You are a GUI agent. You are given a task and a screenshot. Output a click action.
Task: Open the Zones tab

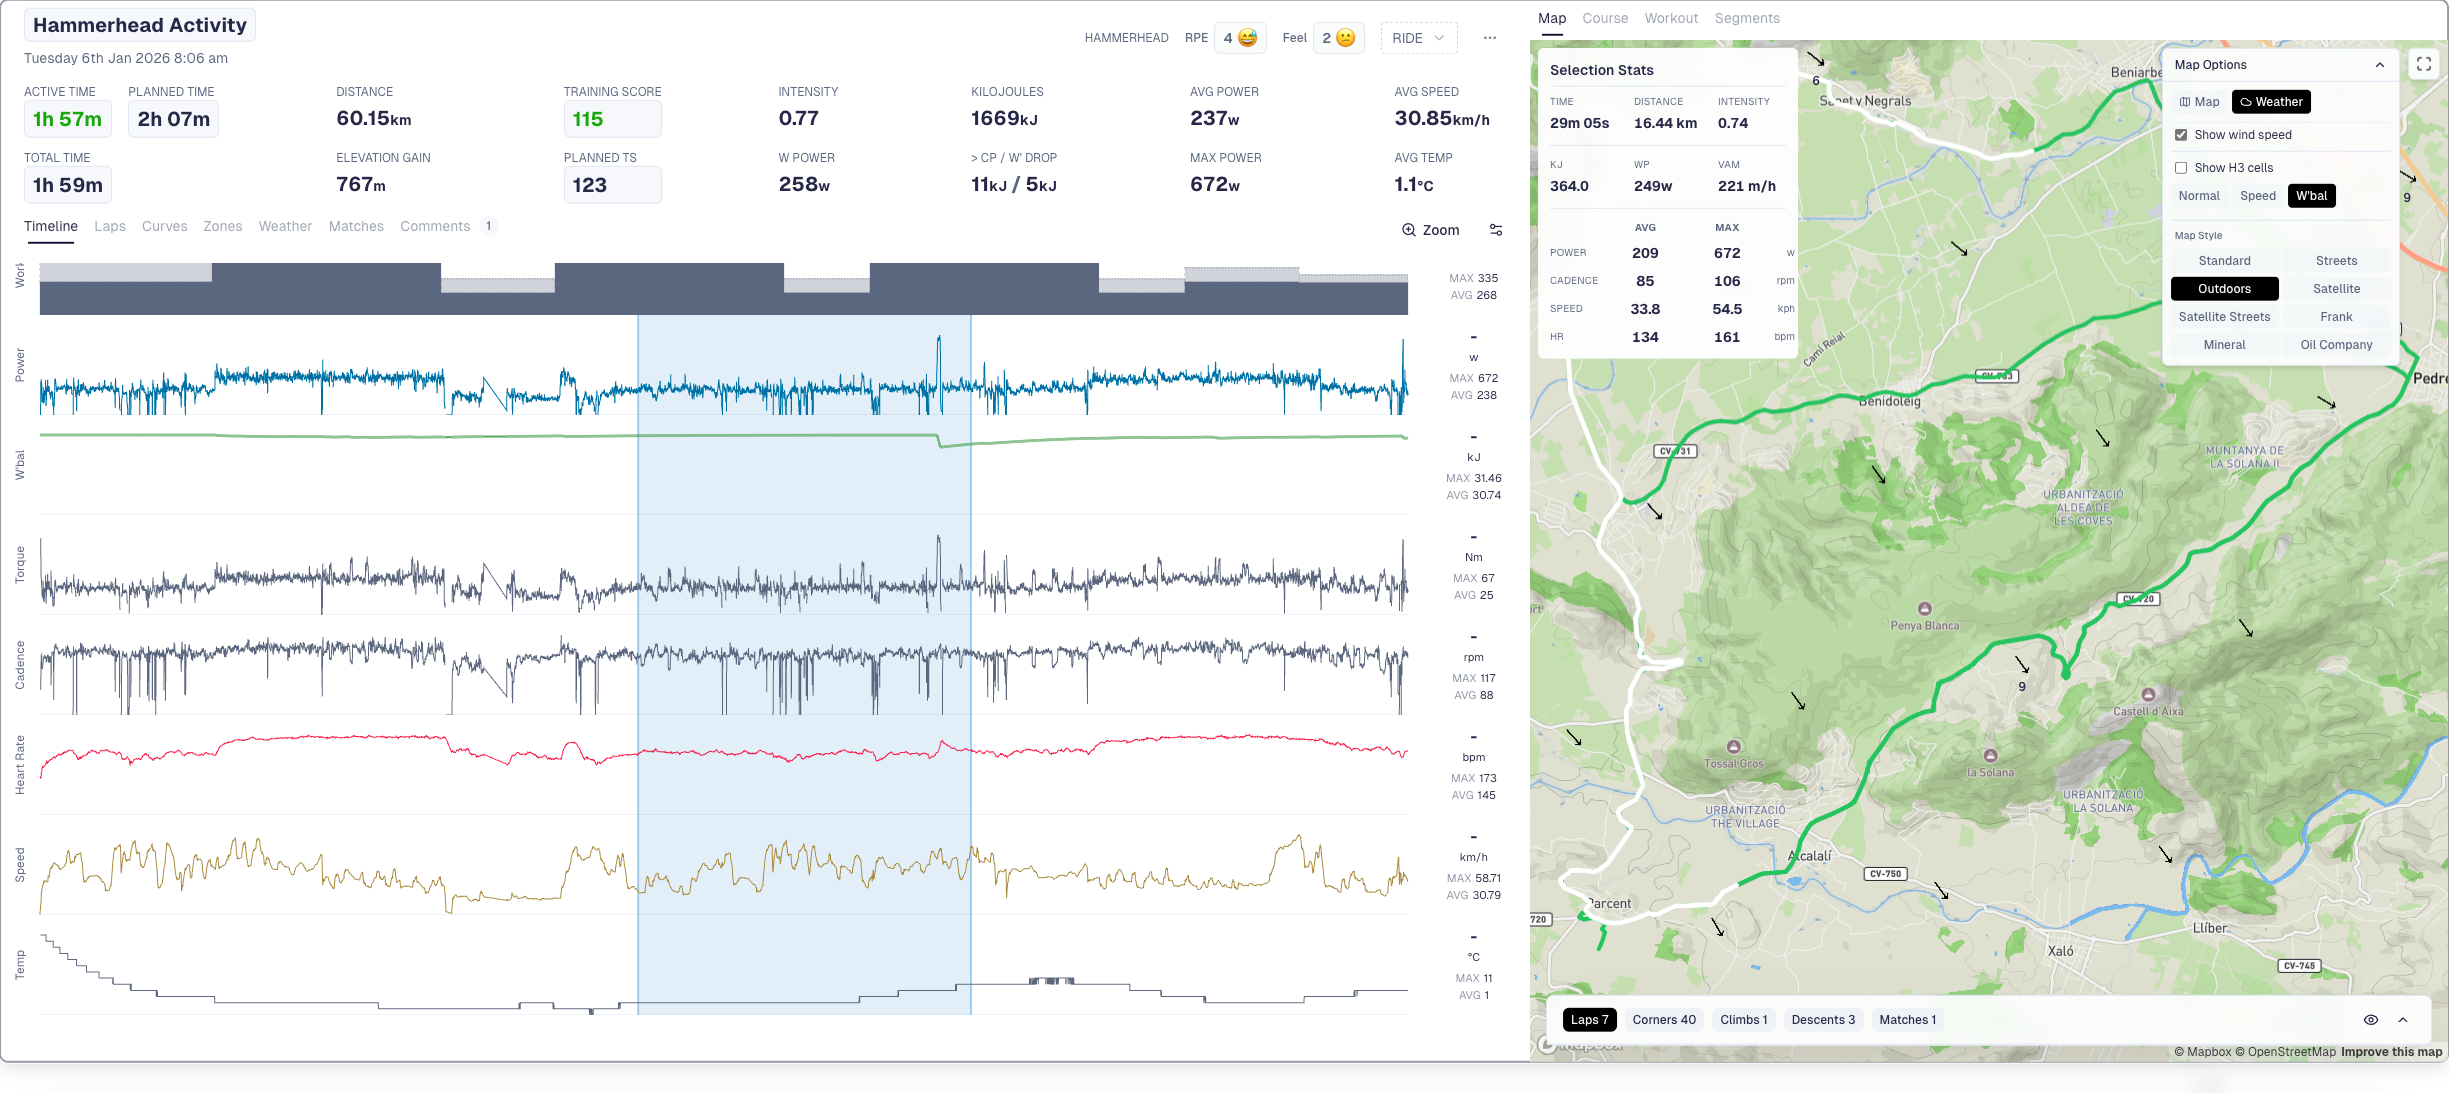click(223, 227)
